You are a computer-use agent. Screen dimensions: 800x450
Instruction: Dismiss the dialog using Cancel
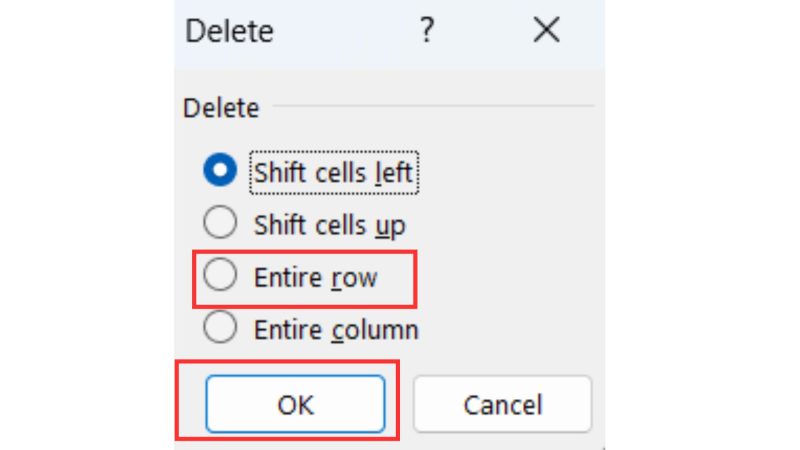(x=503, y=404)
